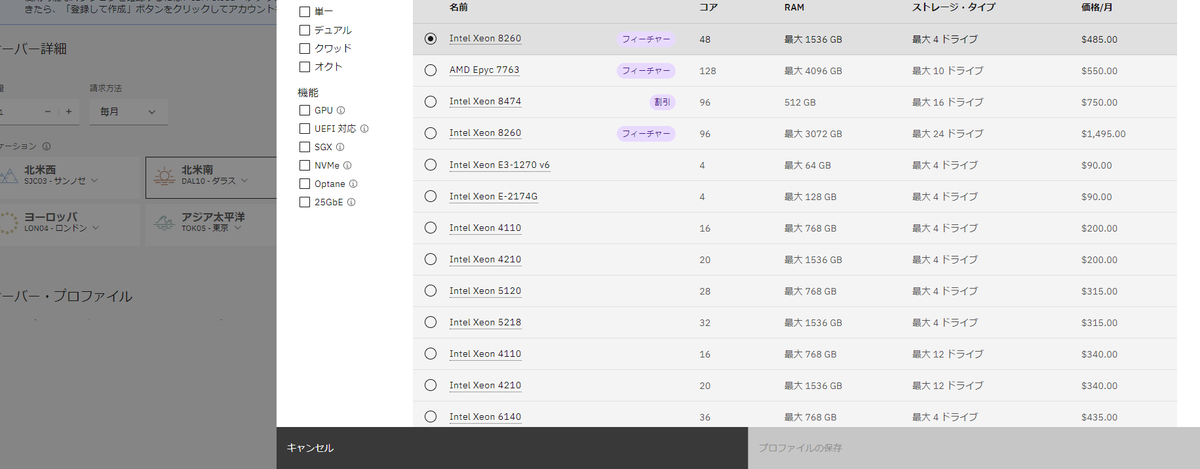The height and width of the screenshot is (469, 1200).
Task: Click the 最大 4096 GB RAM cell
Action: [x=813, y=71]
